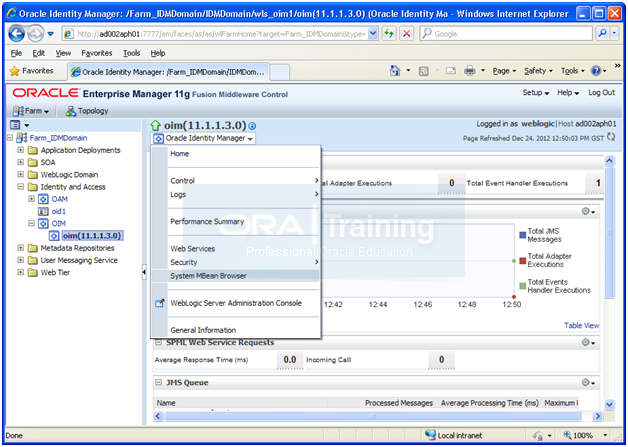Click gear options icon above the chart legend
Screen dimensions: 628x447
588,211
